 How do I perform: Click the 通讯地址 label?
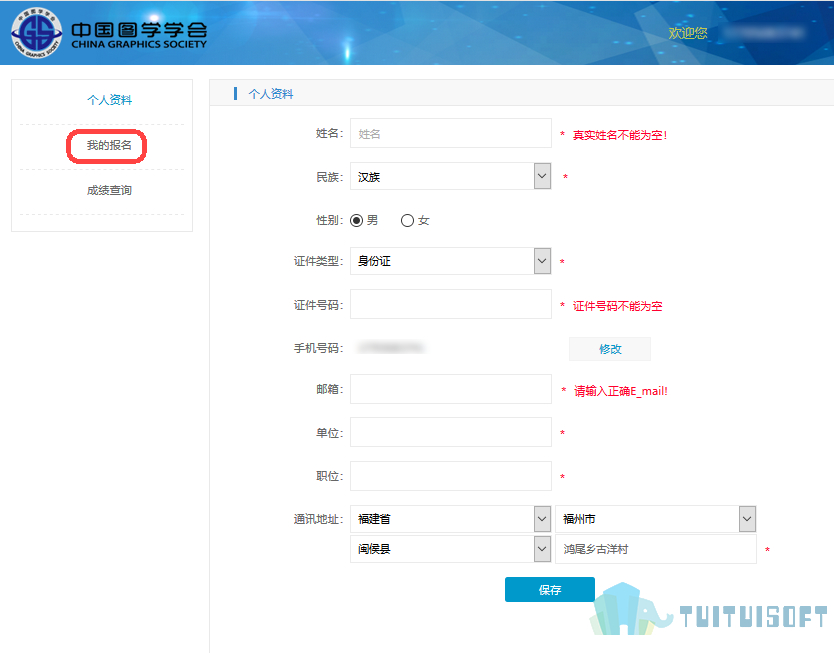tap(318, 519)
